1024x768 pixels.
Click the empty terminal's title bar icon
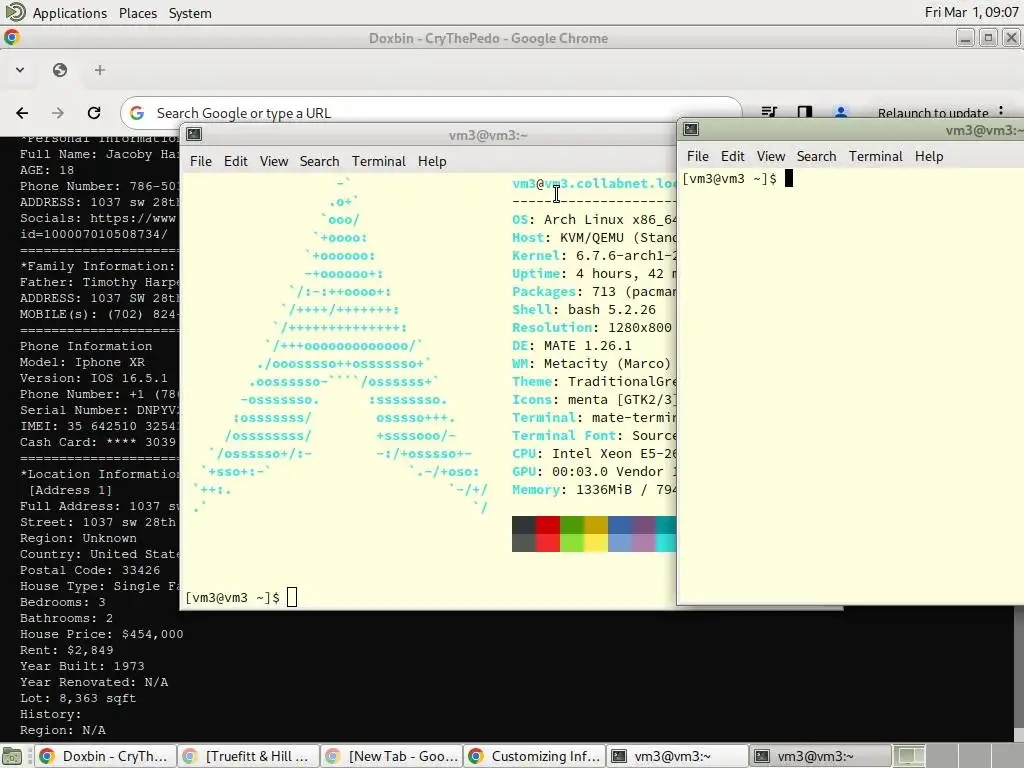(691, 129)
